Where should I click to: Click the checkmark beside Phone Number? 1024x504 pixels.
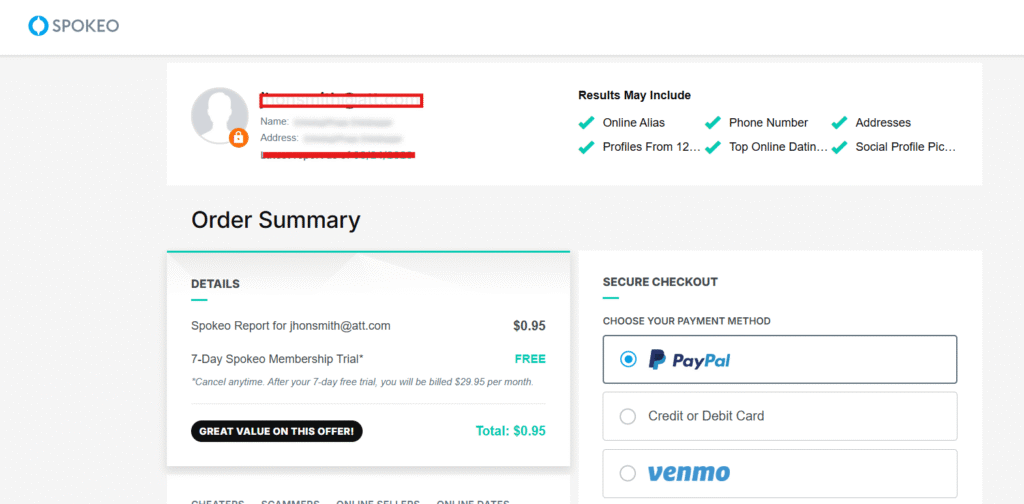(x=713, y=123)
